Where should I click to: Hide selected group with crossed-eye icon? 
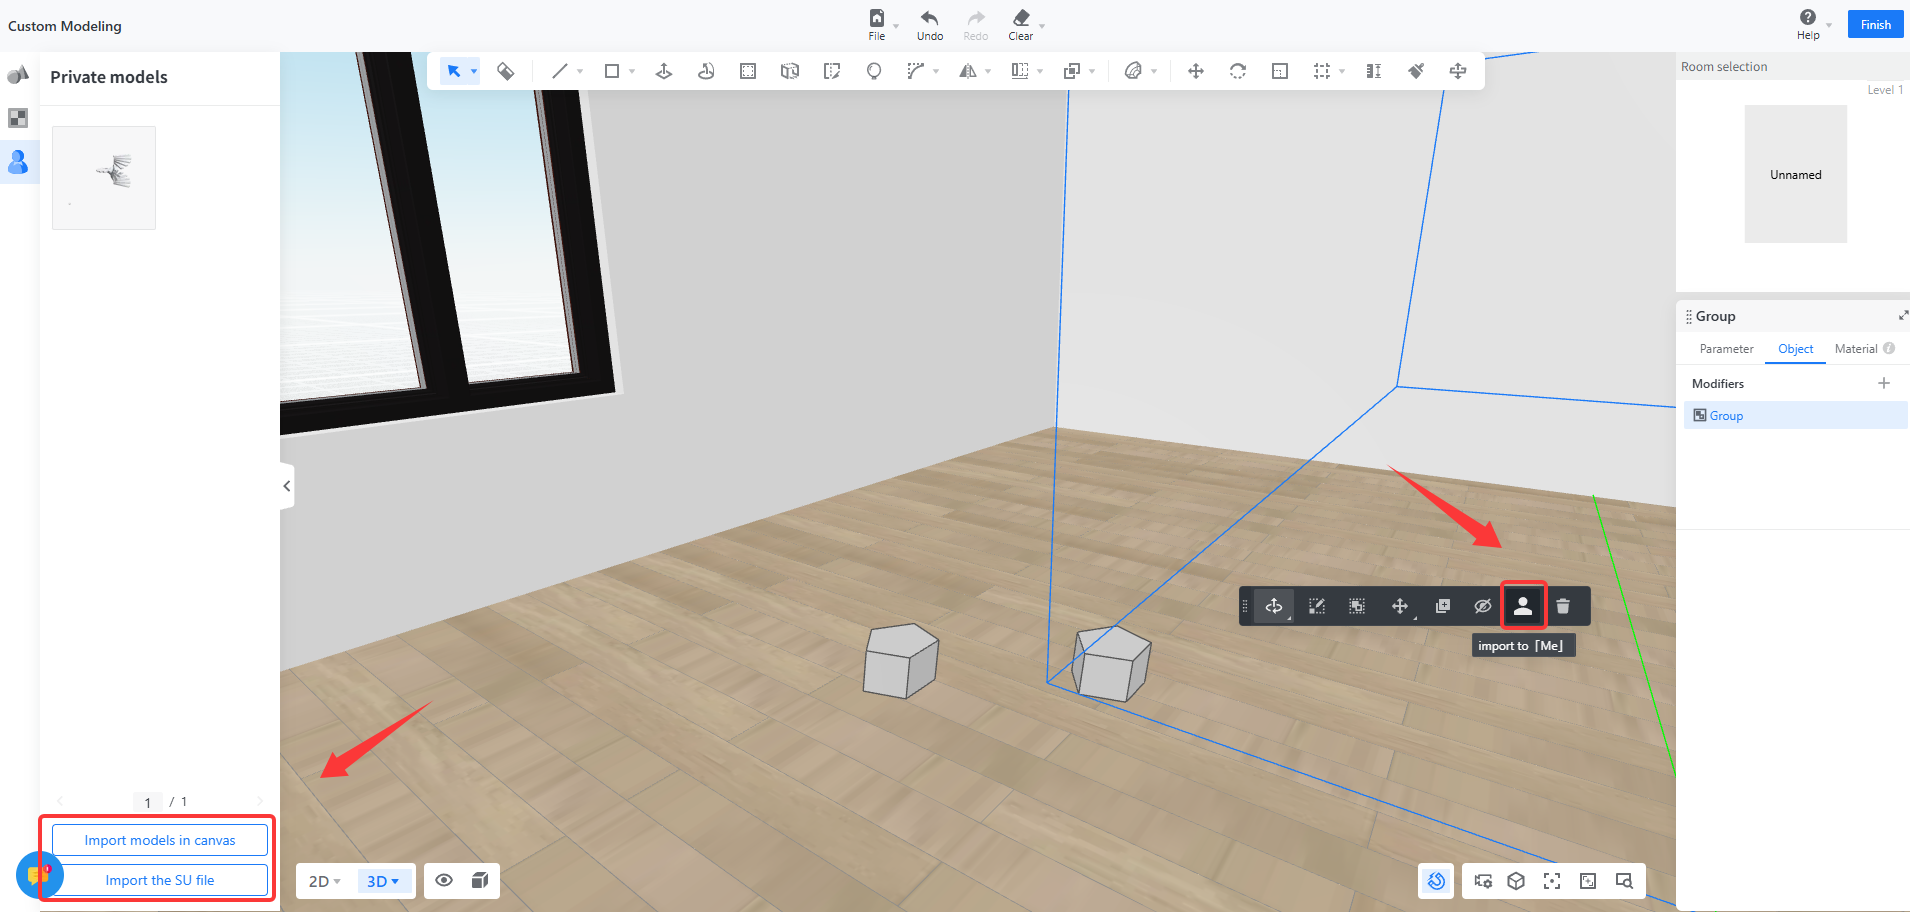click(1483, 606)
